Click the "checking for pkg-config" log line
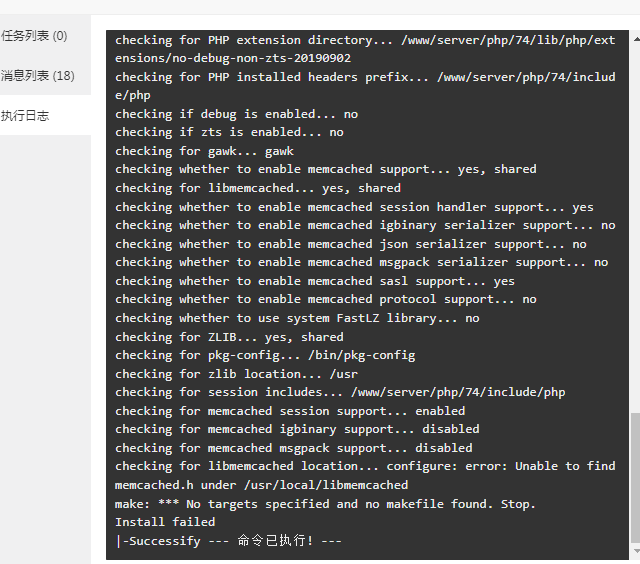The width and height of the screenshot is (640, 564). point(265,355)
